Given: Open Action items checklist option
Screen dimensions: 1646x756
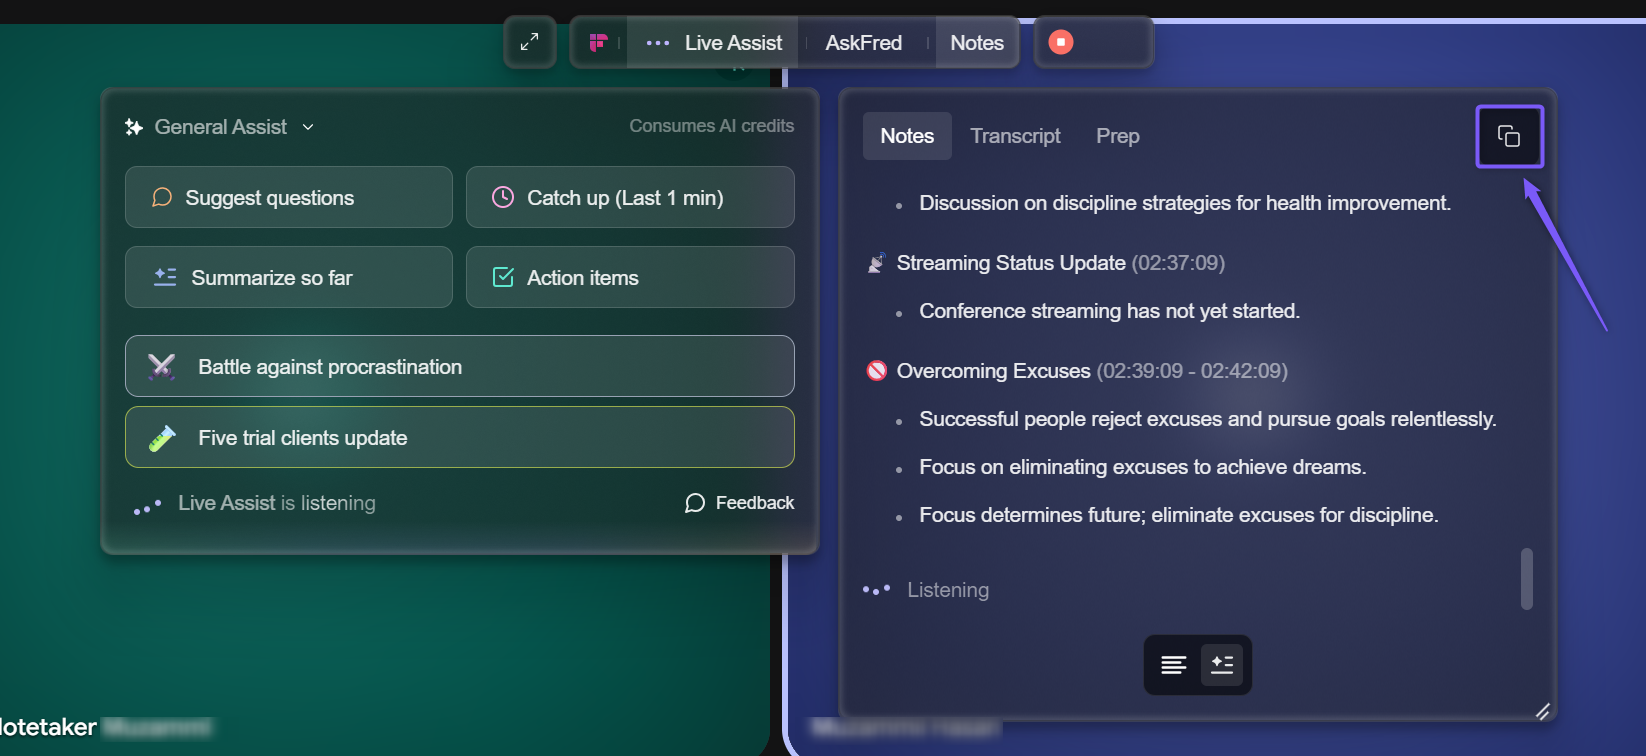Looking at the screenshot, I should [x=630, y=277].
